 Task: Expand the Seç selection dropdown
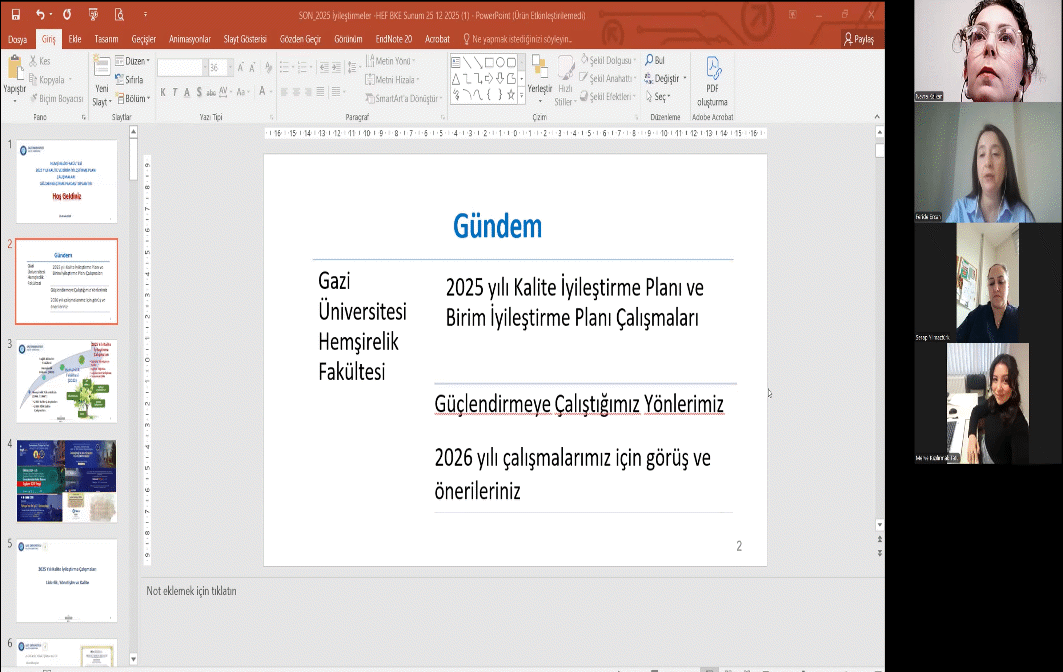660,97
